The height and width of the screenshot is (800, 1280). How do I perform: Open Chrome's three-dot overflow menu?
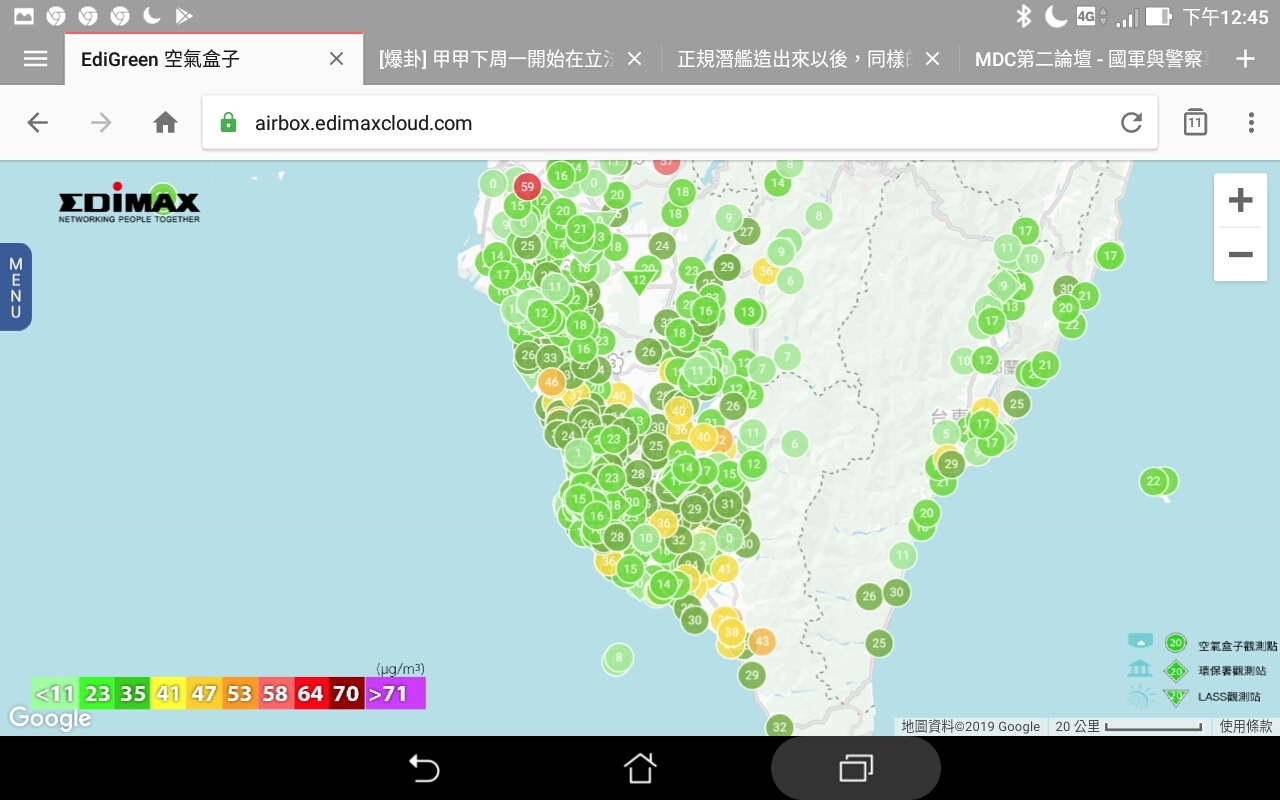1251,123
